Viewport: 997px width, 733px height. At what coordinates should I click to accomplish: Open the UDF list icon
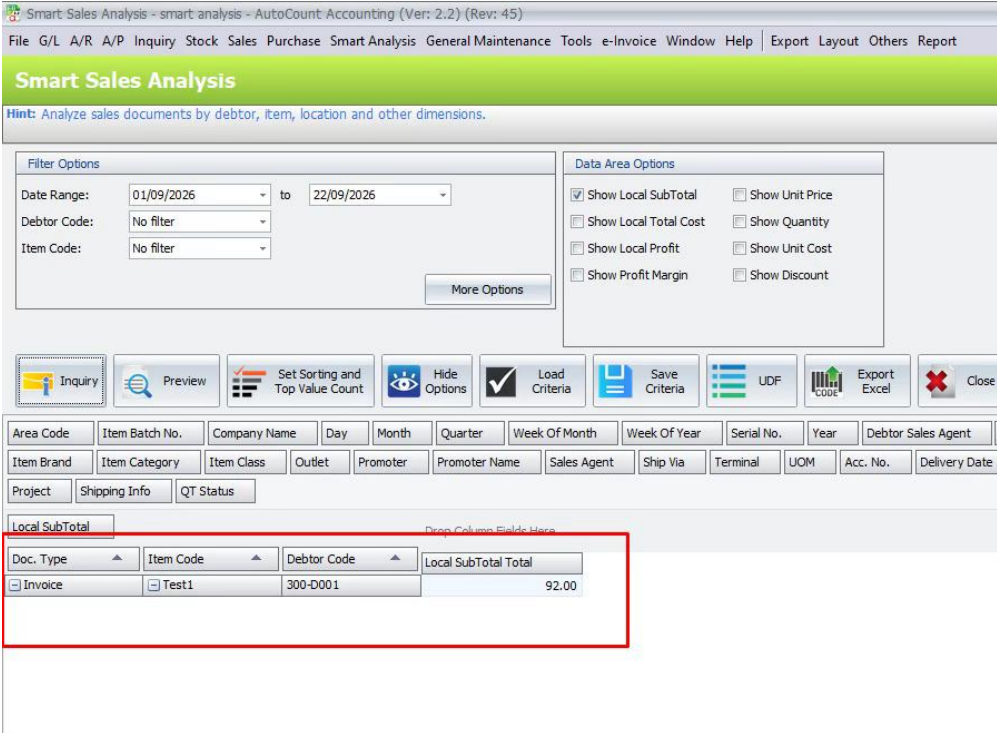coord(729,381)
